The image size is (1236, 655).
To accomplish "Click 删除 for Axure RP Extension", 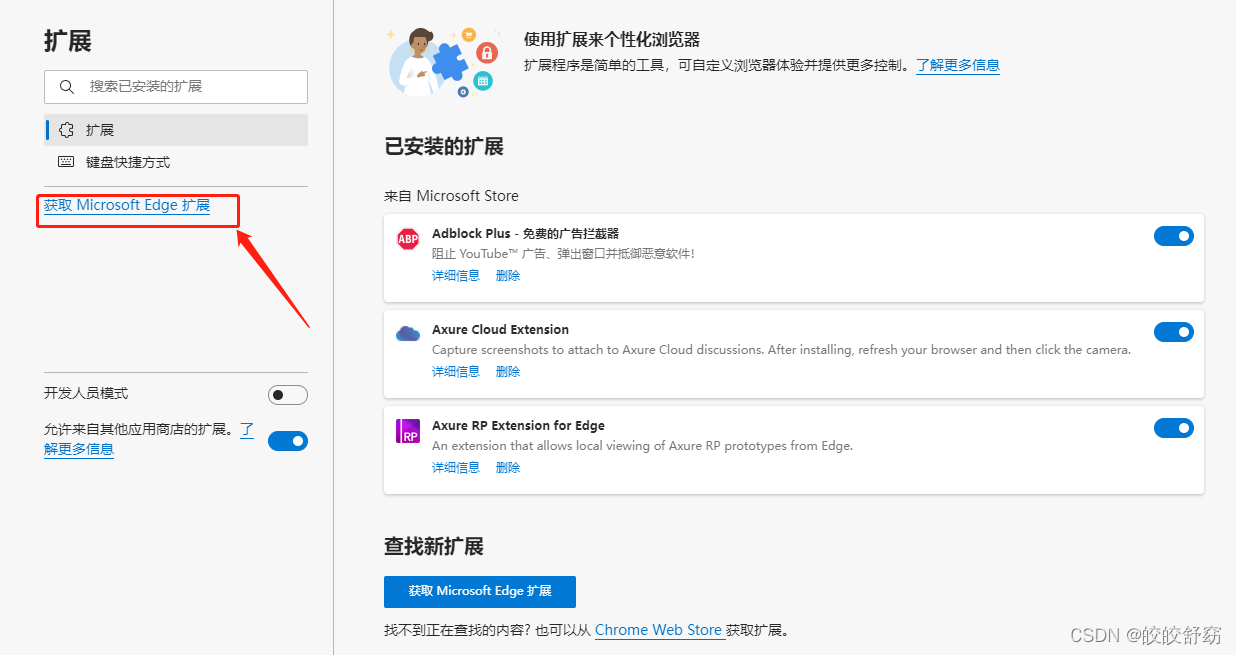I will click(x=508, y=468).
